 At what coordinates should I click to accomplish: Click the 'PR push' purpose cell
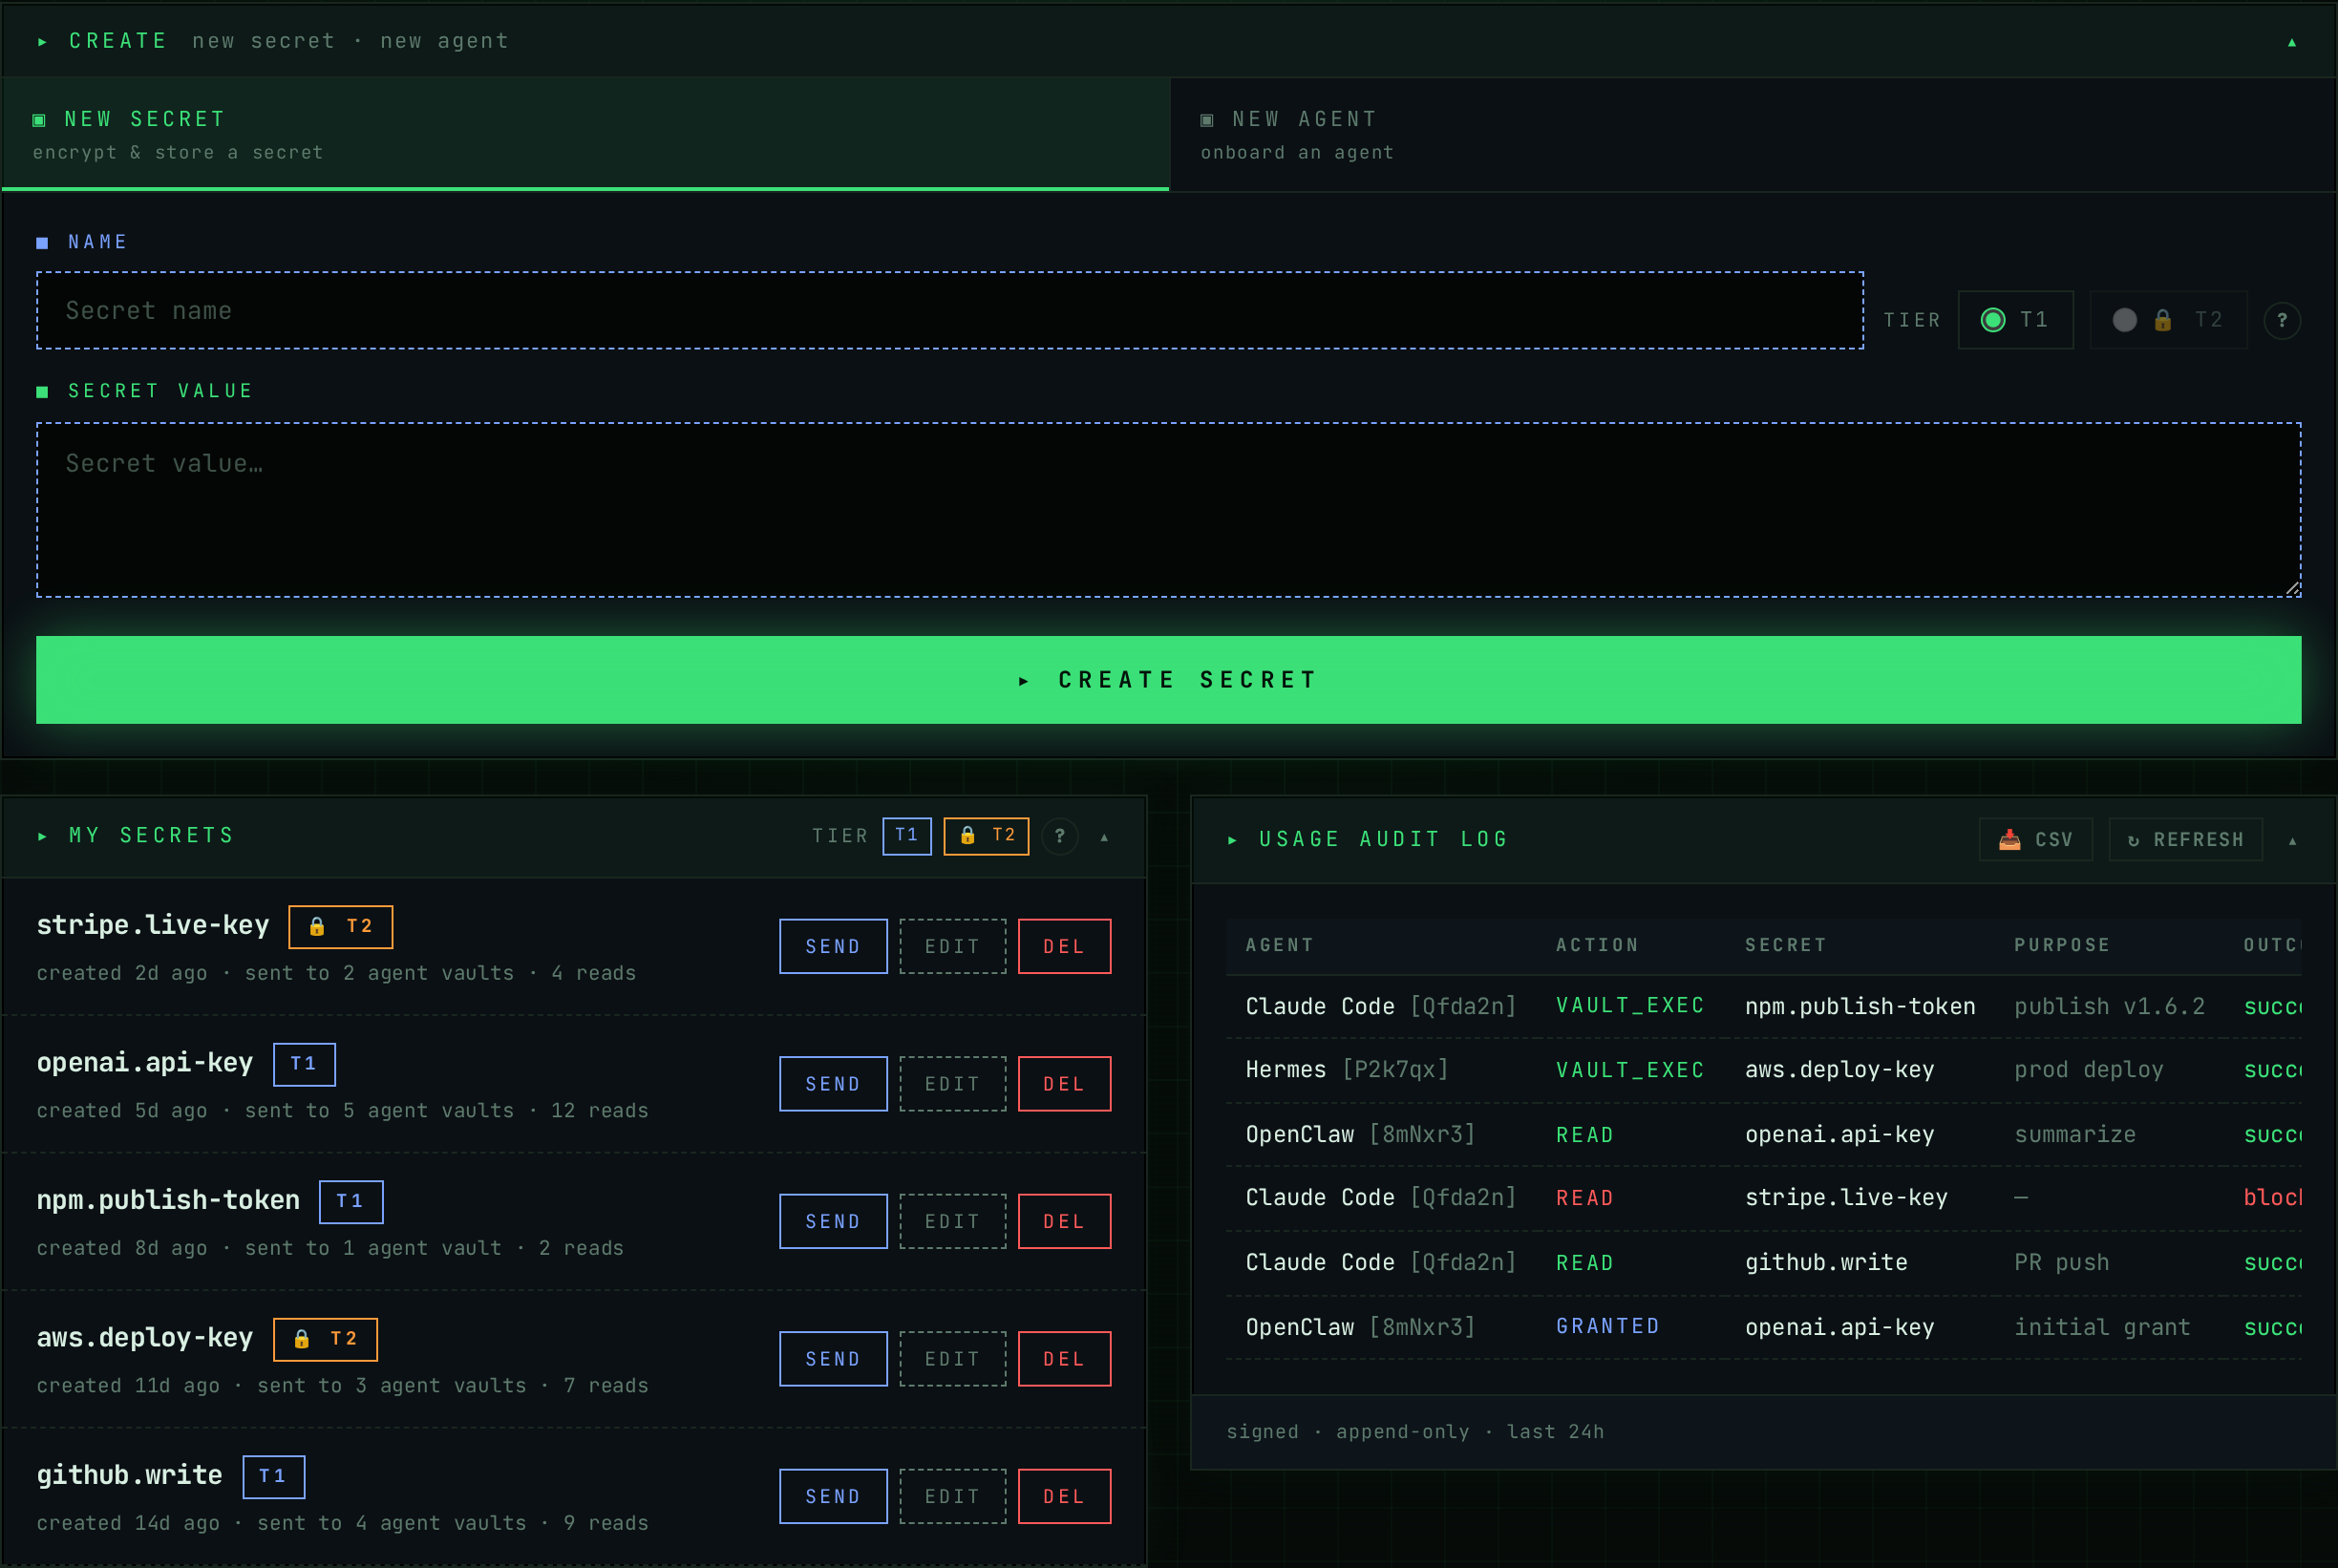coord(2061,1262)
